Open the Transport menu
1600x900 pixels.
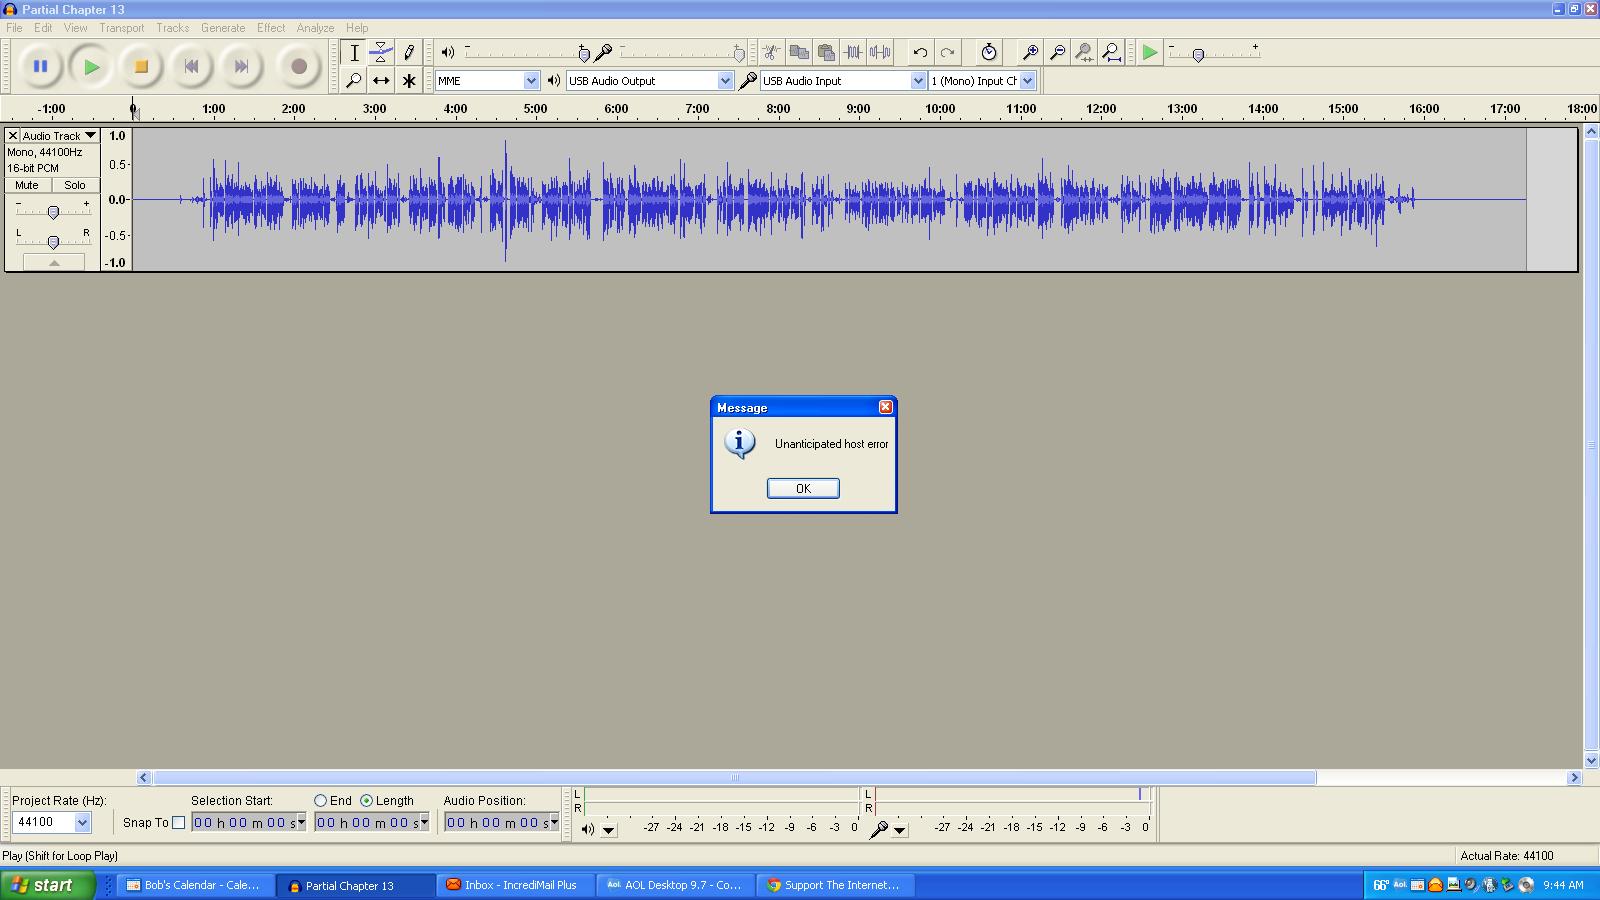pyautogui.click(x=122, y=28)
